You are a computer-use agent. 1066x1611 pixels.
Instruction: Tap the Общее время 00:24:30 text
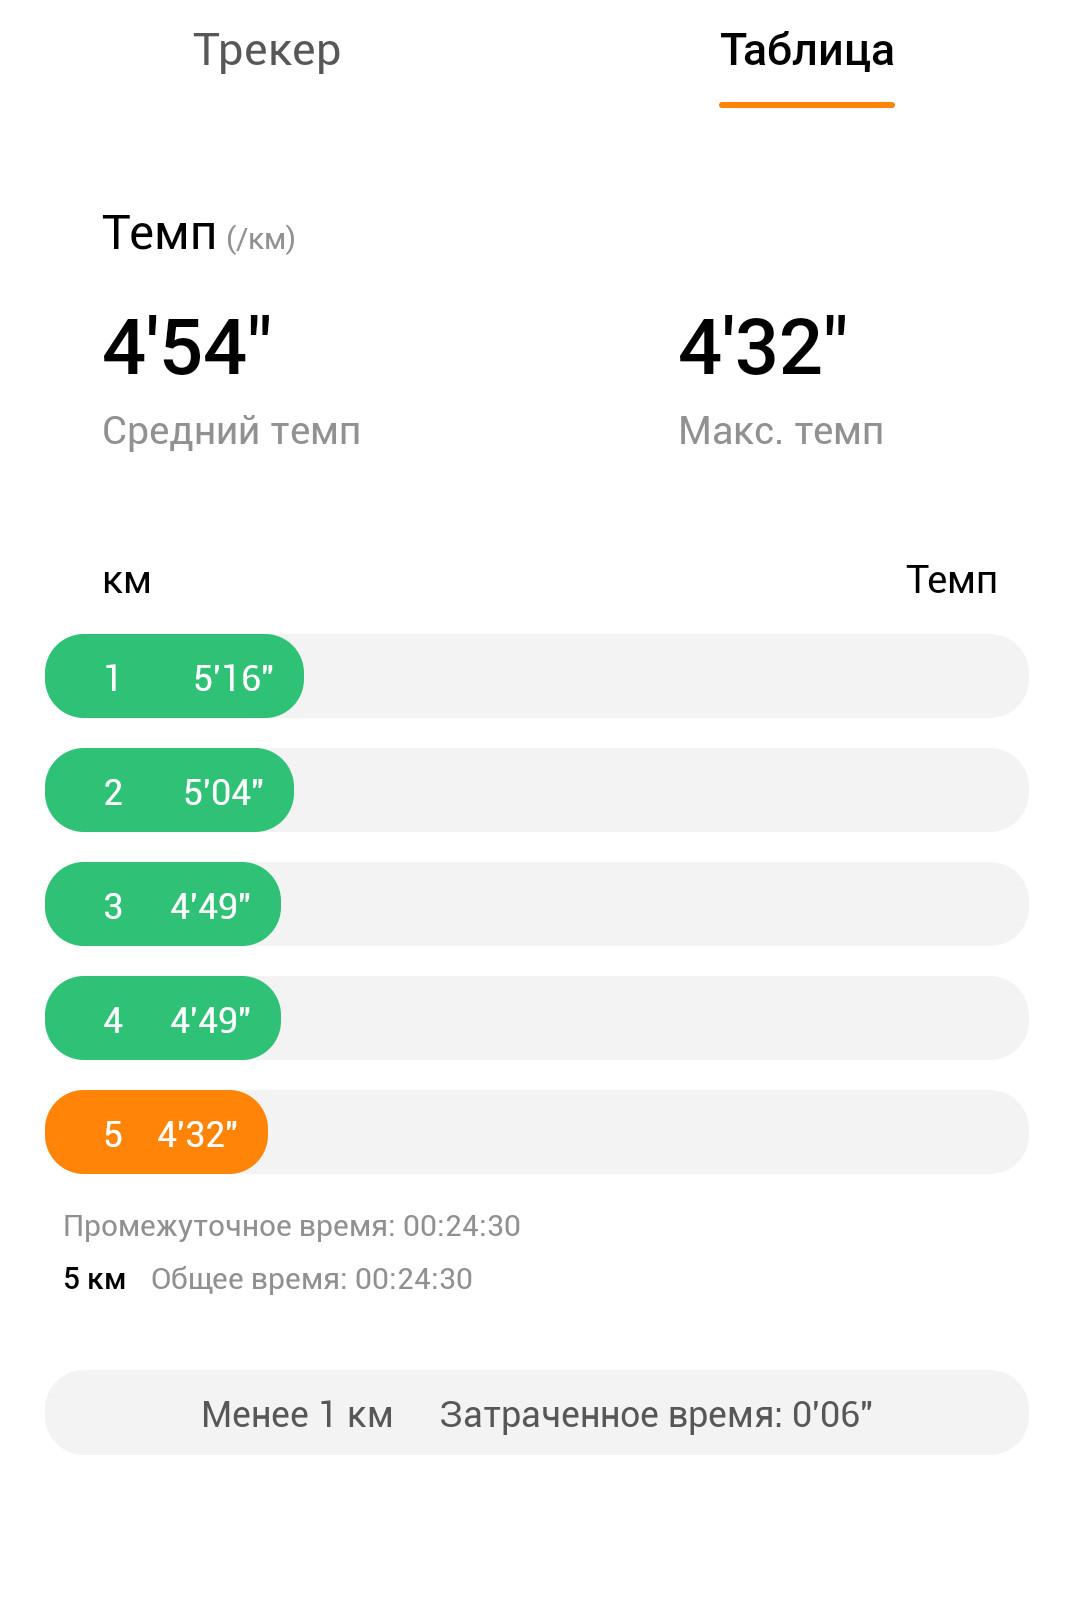click(312, 1279)
